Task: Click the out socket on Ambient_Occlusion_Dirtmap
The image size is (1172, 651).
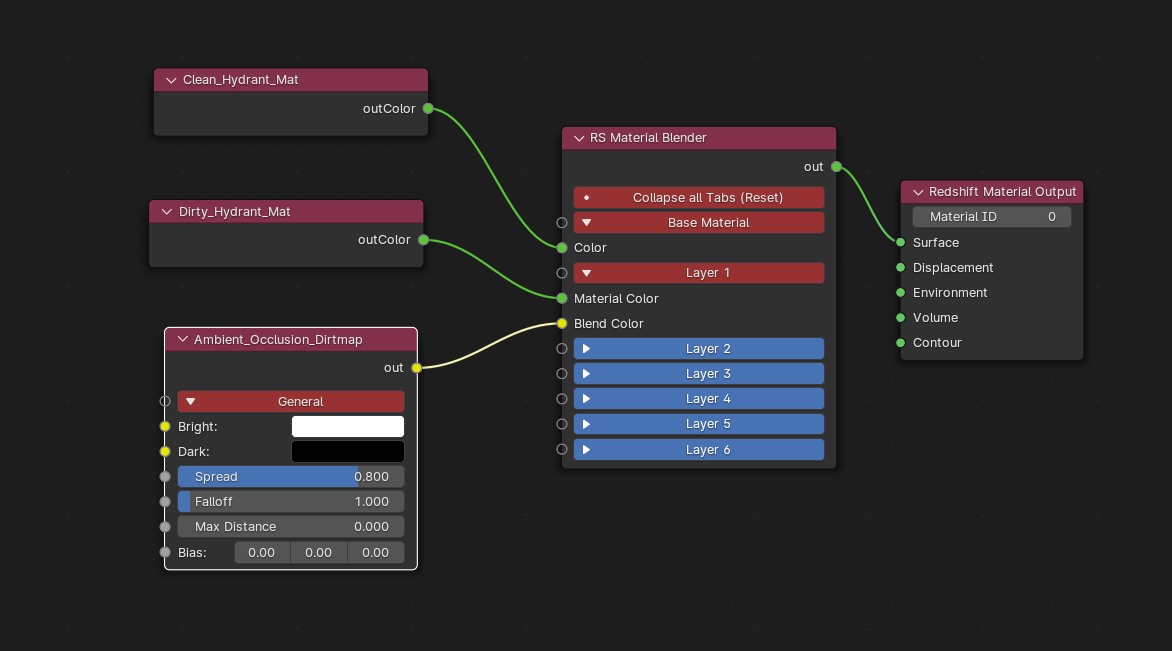Action: 416,368
